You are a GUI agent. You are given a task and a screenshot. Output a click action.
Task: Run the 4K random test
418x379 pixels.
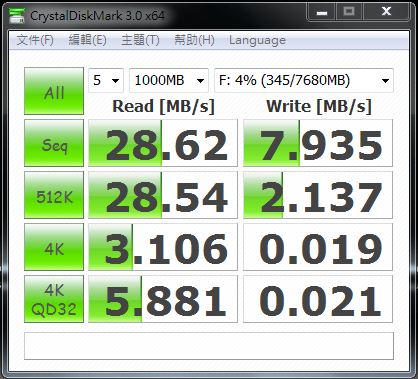pyautogui.click(x=54, y=247)
